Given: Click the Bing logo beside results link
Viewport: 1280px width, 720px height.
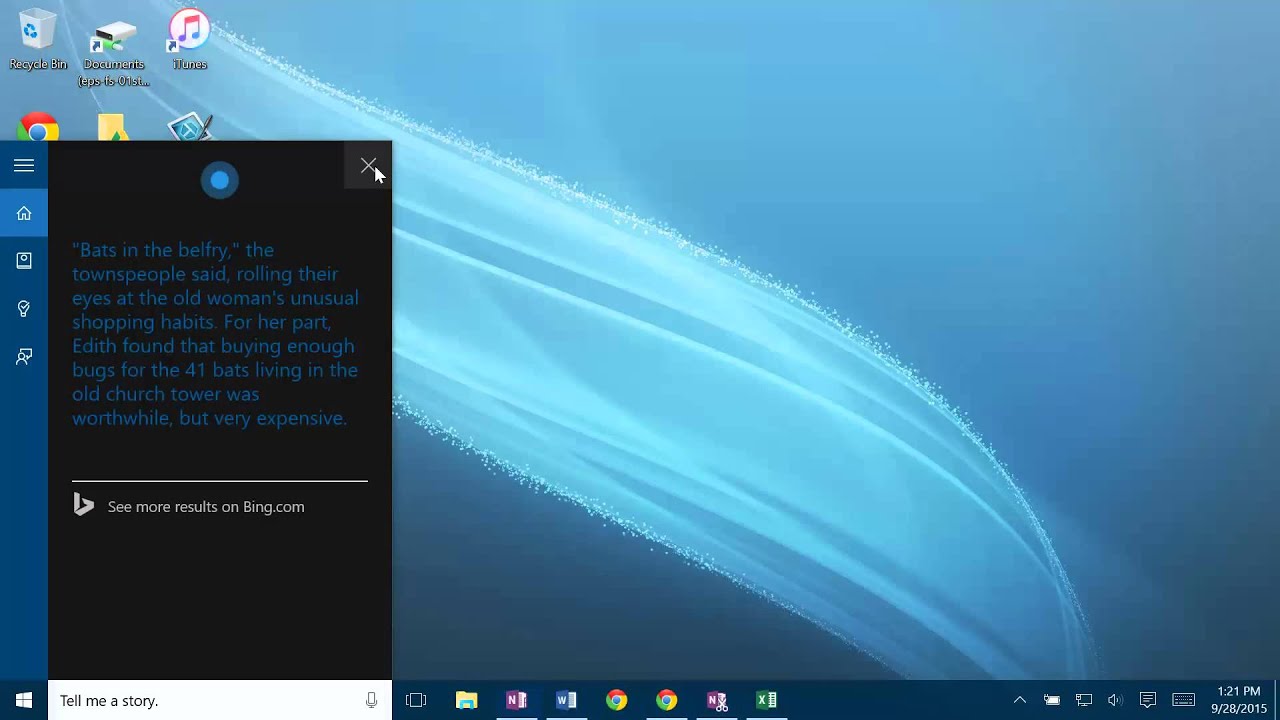Looking at the screenshot, I should pos(84,506).
